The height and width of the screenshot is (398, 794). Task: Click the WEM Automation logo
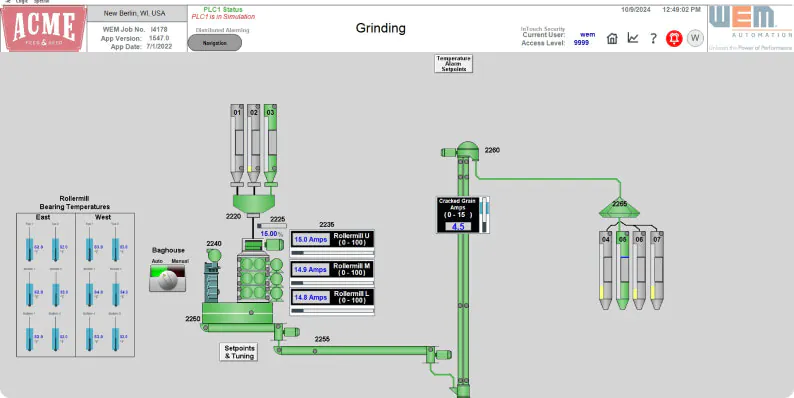click(x=750, y=28)
